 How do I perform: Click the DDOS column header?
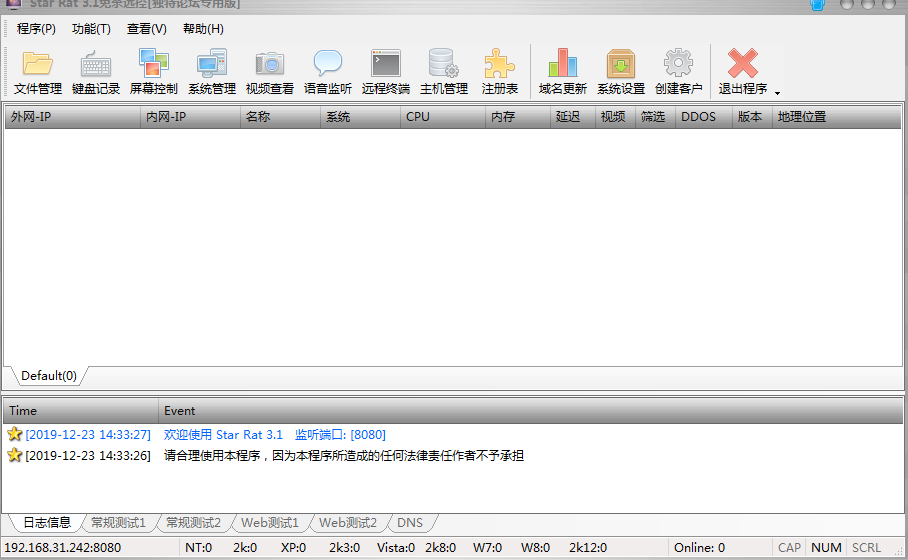[x=704, y=116]
